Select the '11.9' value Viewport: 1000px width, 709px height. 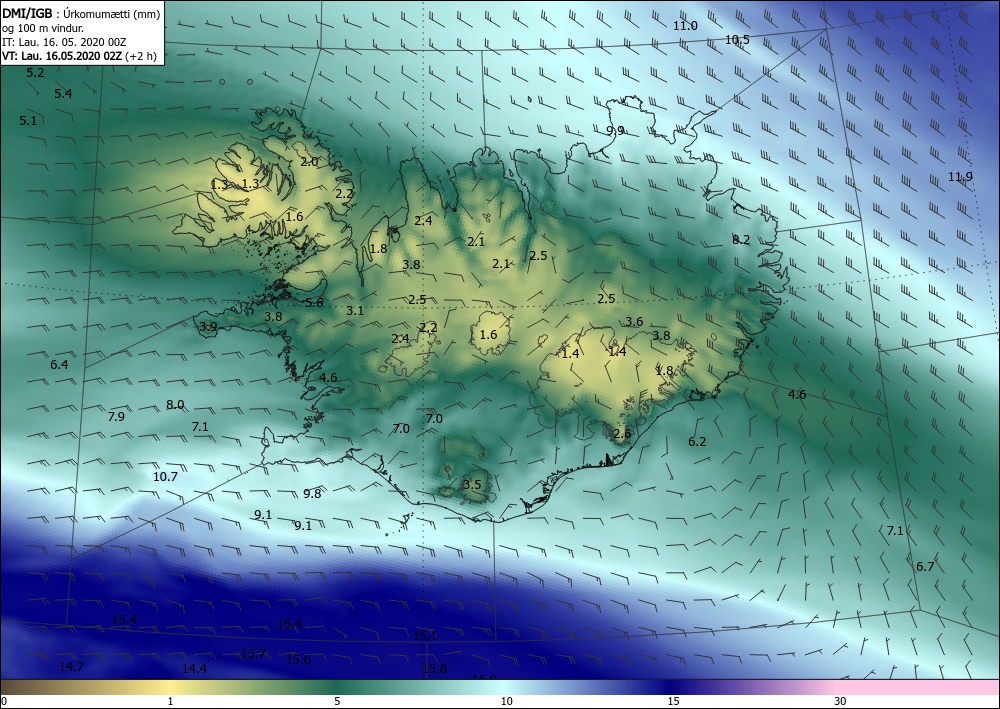960,177
